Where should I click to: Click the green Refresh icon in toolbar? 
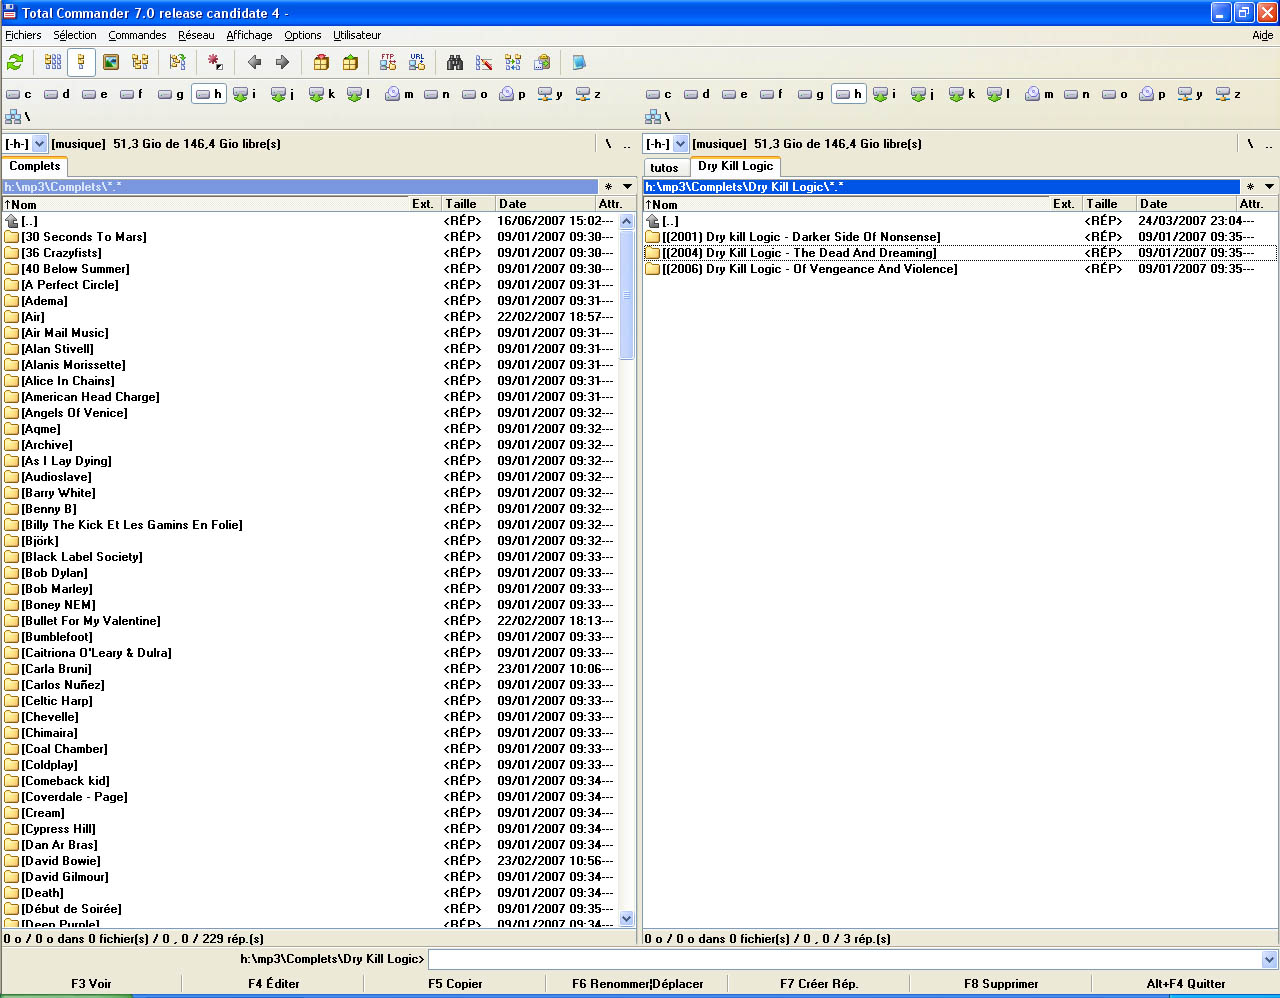tap(15, 62)
